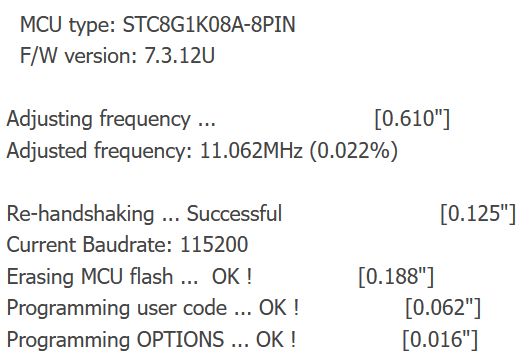The width and height of the screenshot is (532, 364).
Task: Click the MCU type STC8G1K08A-8PIN line
Action: pos(158,25)
